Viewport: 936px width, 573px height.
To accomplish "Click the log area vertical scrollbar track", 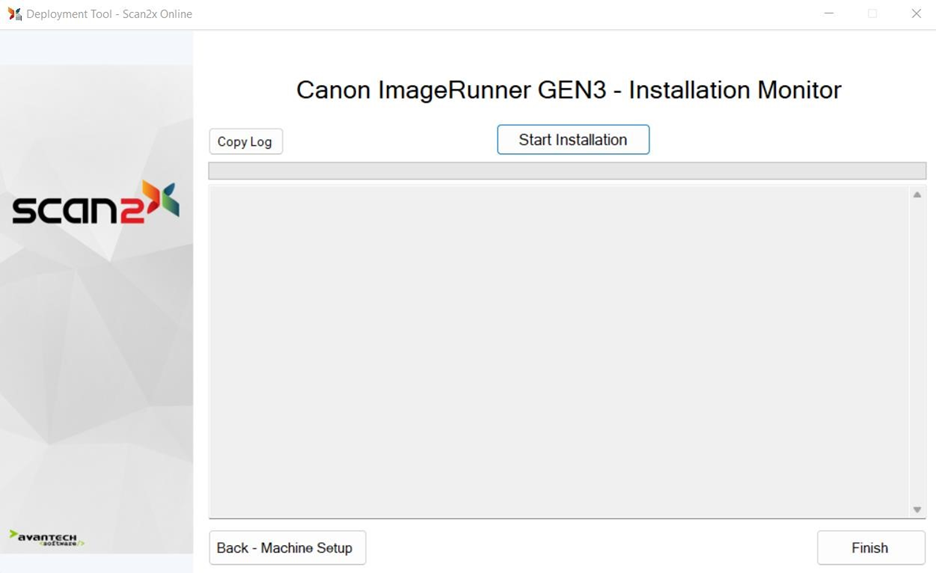I will pos(917,350).
